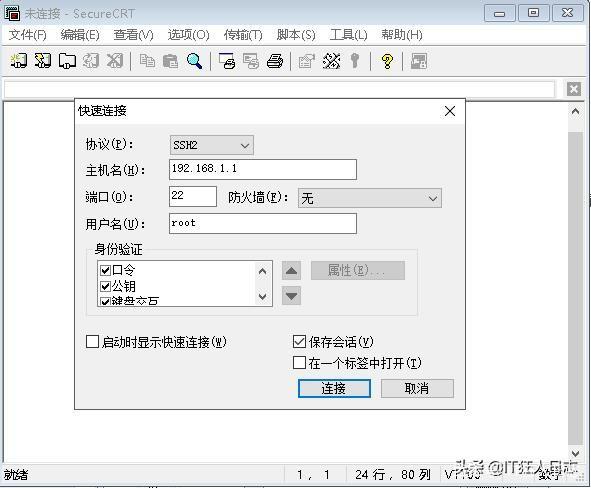Open Global Options tools icon
The image size is (591, 488).
[331, 61]
